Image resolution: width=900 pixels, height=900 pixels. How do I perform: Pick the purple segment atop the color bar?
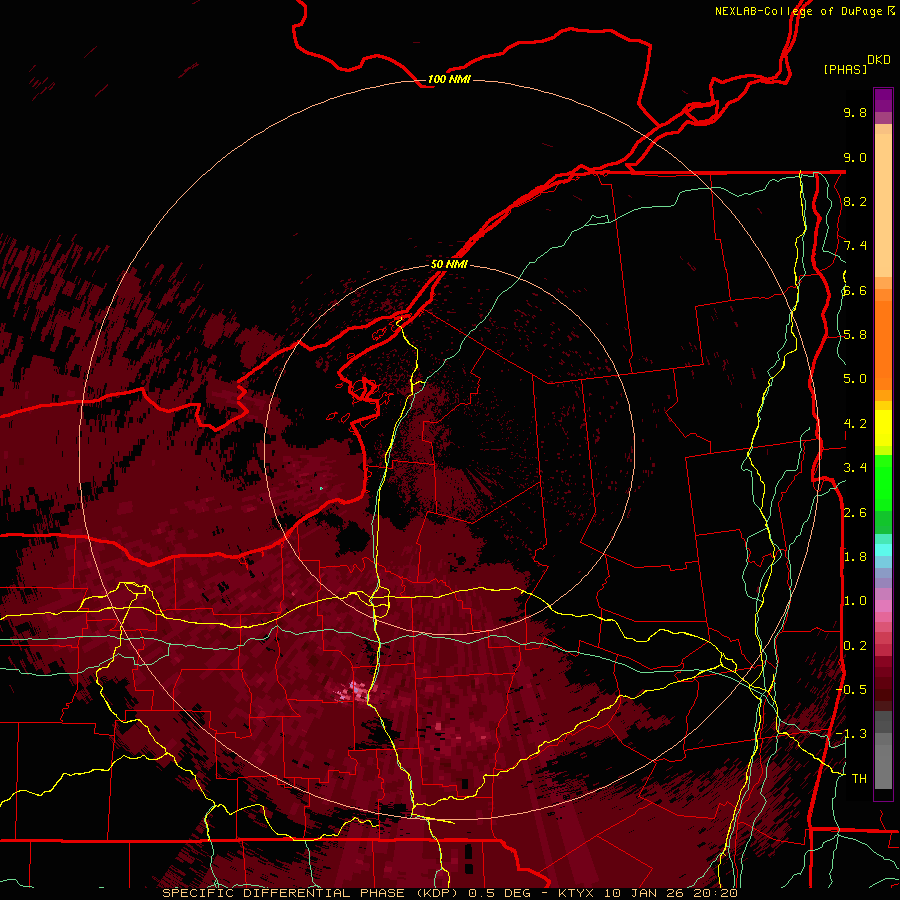coord(883,101)
